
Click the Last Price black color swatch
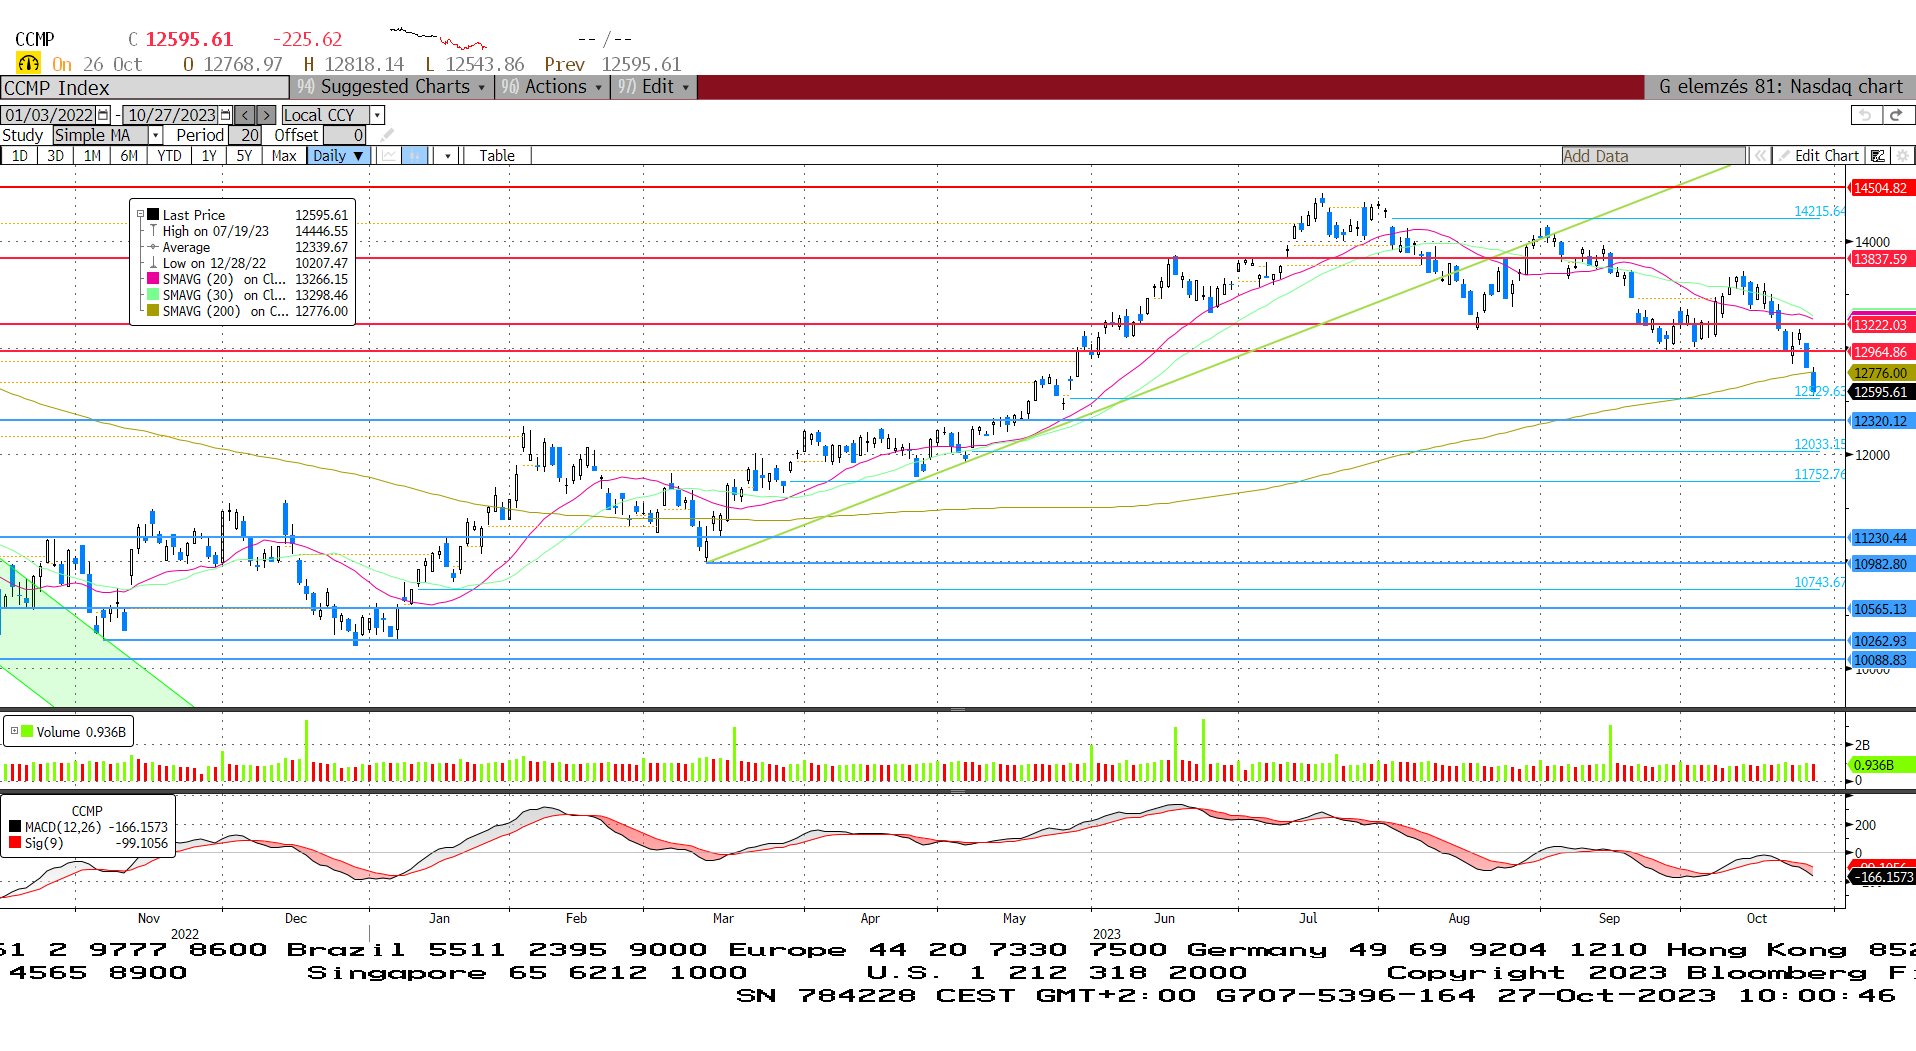(153, 214)
